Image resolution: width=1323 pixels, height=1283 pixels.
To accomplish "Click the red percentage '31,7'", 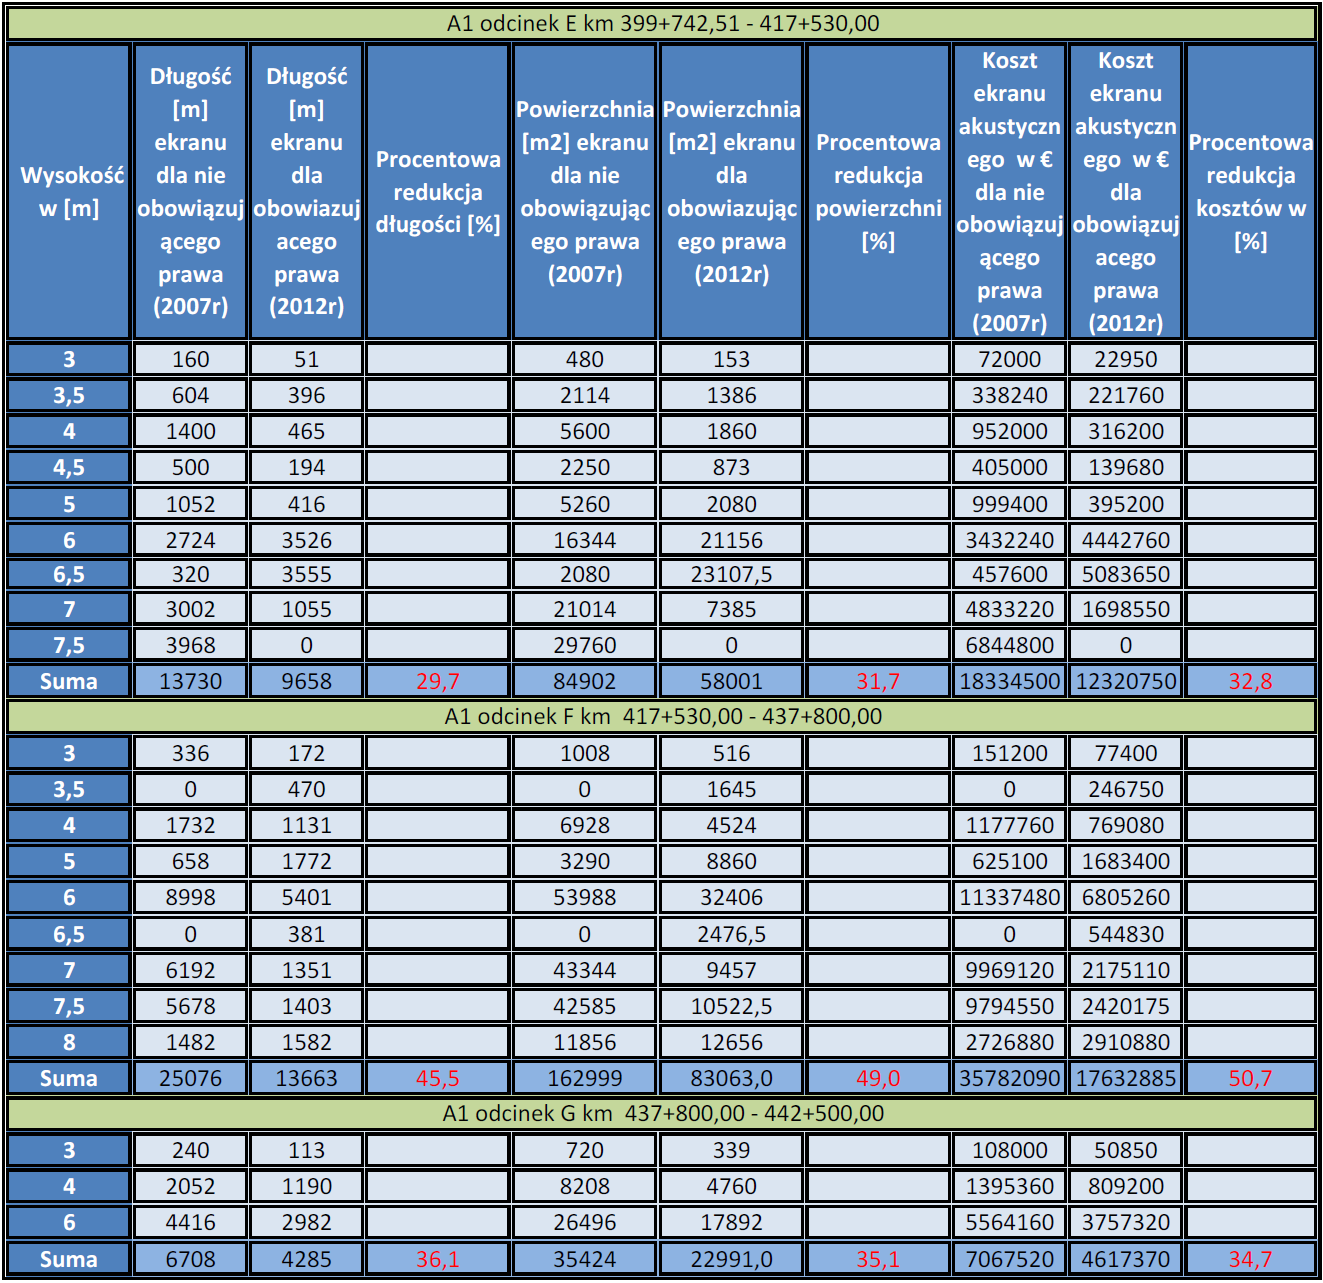I will pyautogui.click(x=878, y=681).
